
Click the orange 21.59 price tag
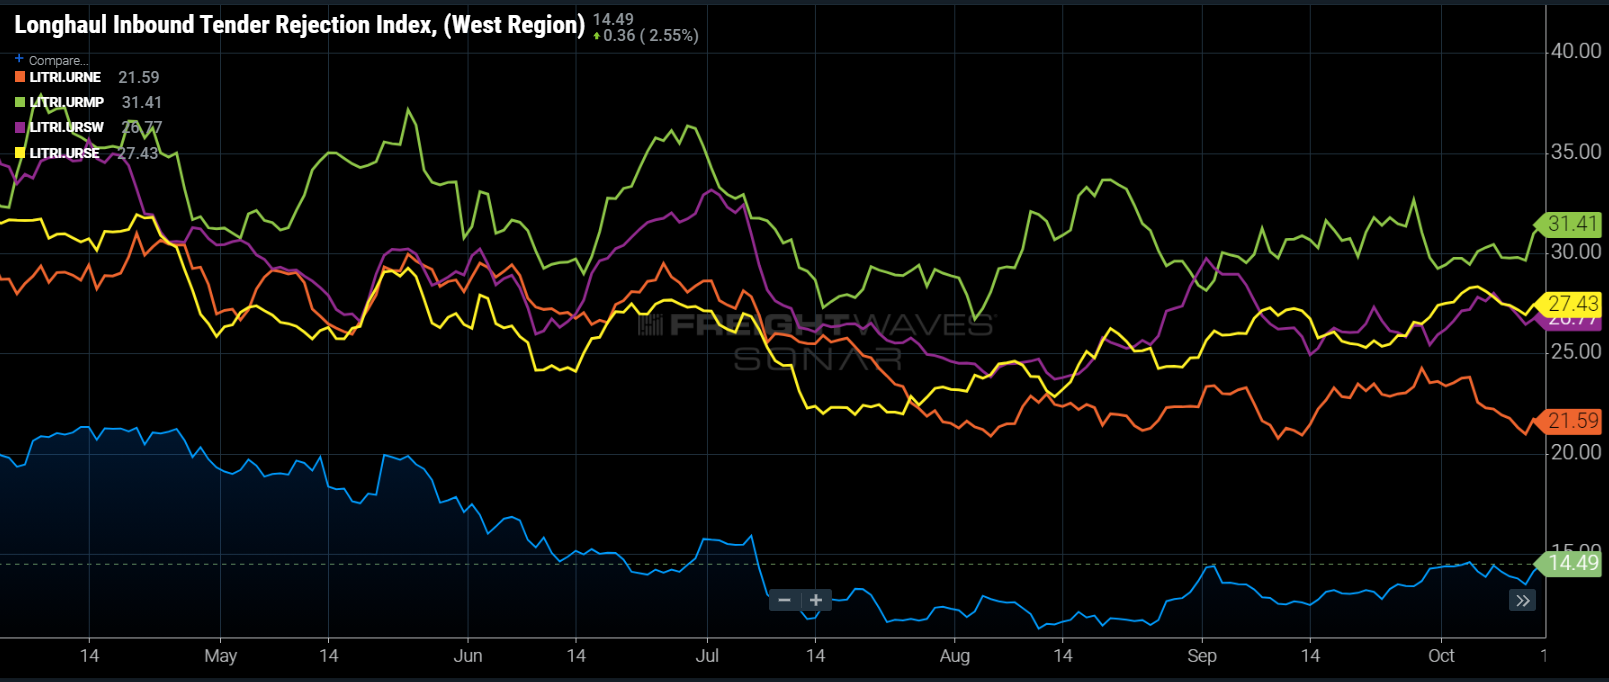[x=1572, y=421]
